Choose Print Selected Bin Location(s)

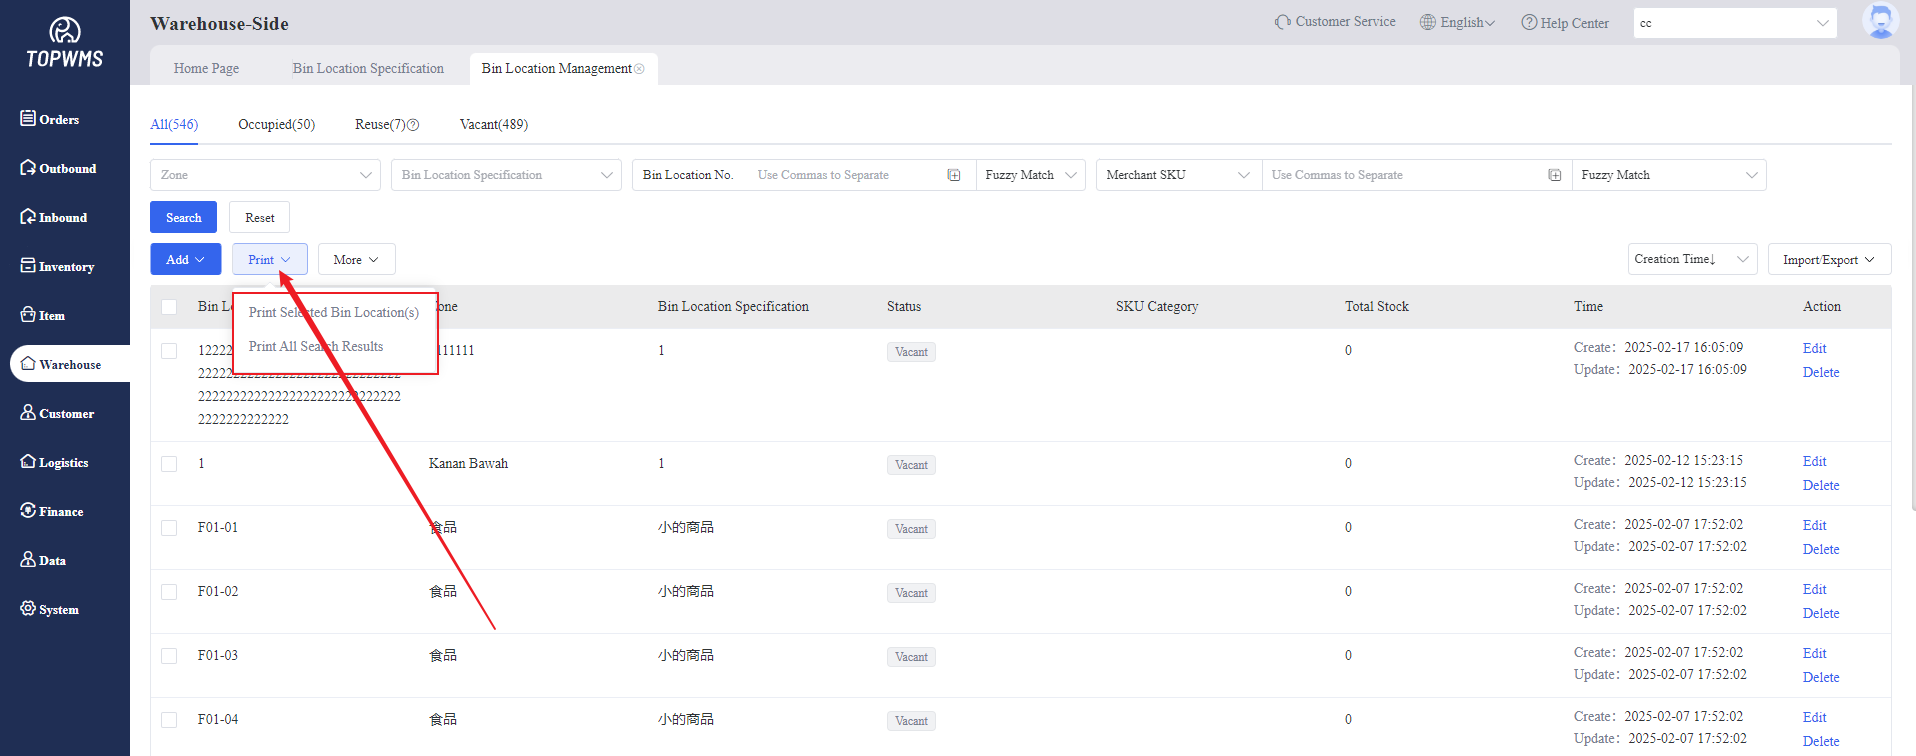point(334,312)
